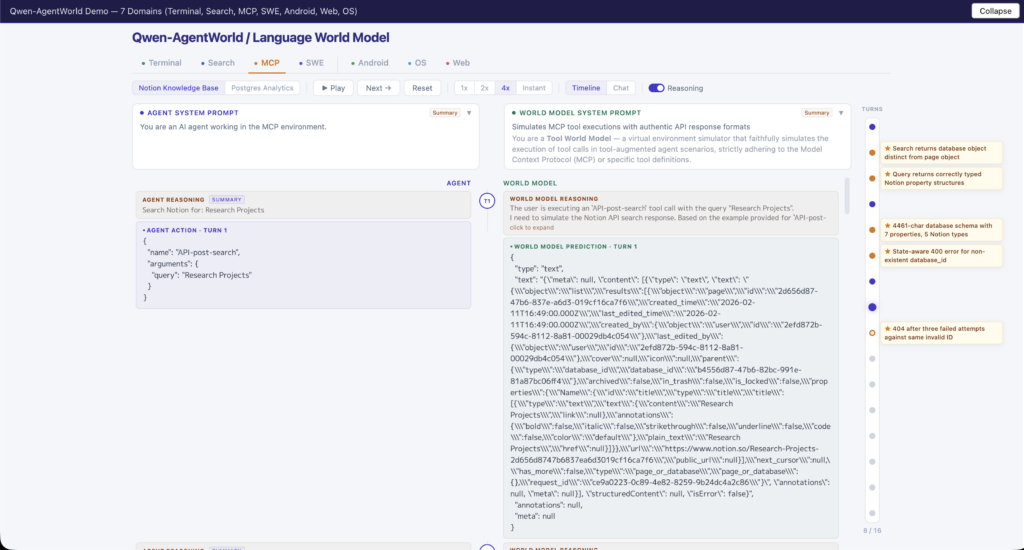1024x550 pixels.
Task: Toggle the Reasoning switch
Action: coord(656,88)
